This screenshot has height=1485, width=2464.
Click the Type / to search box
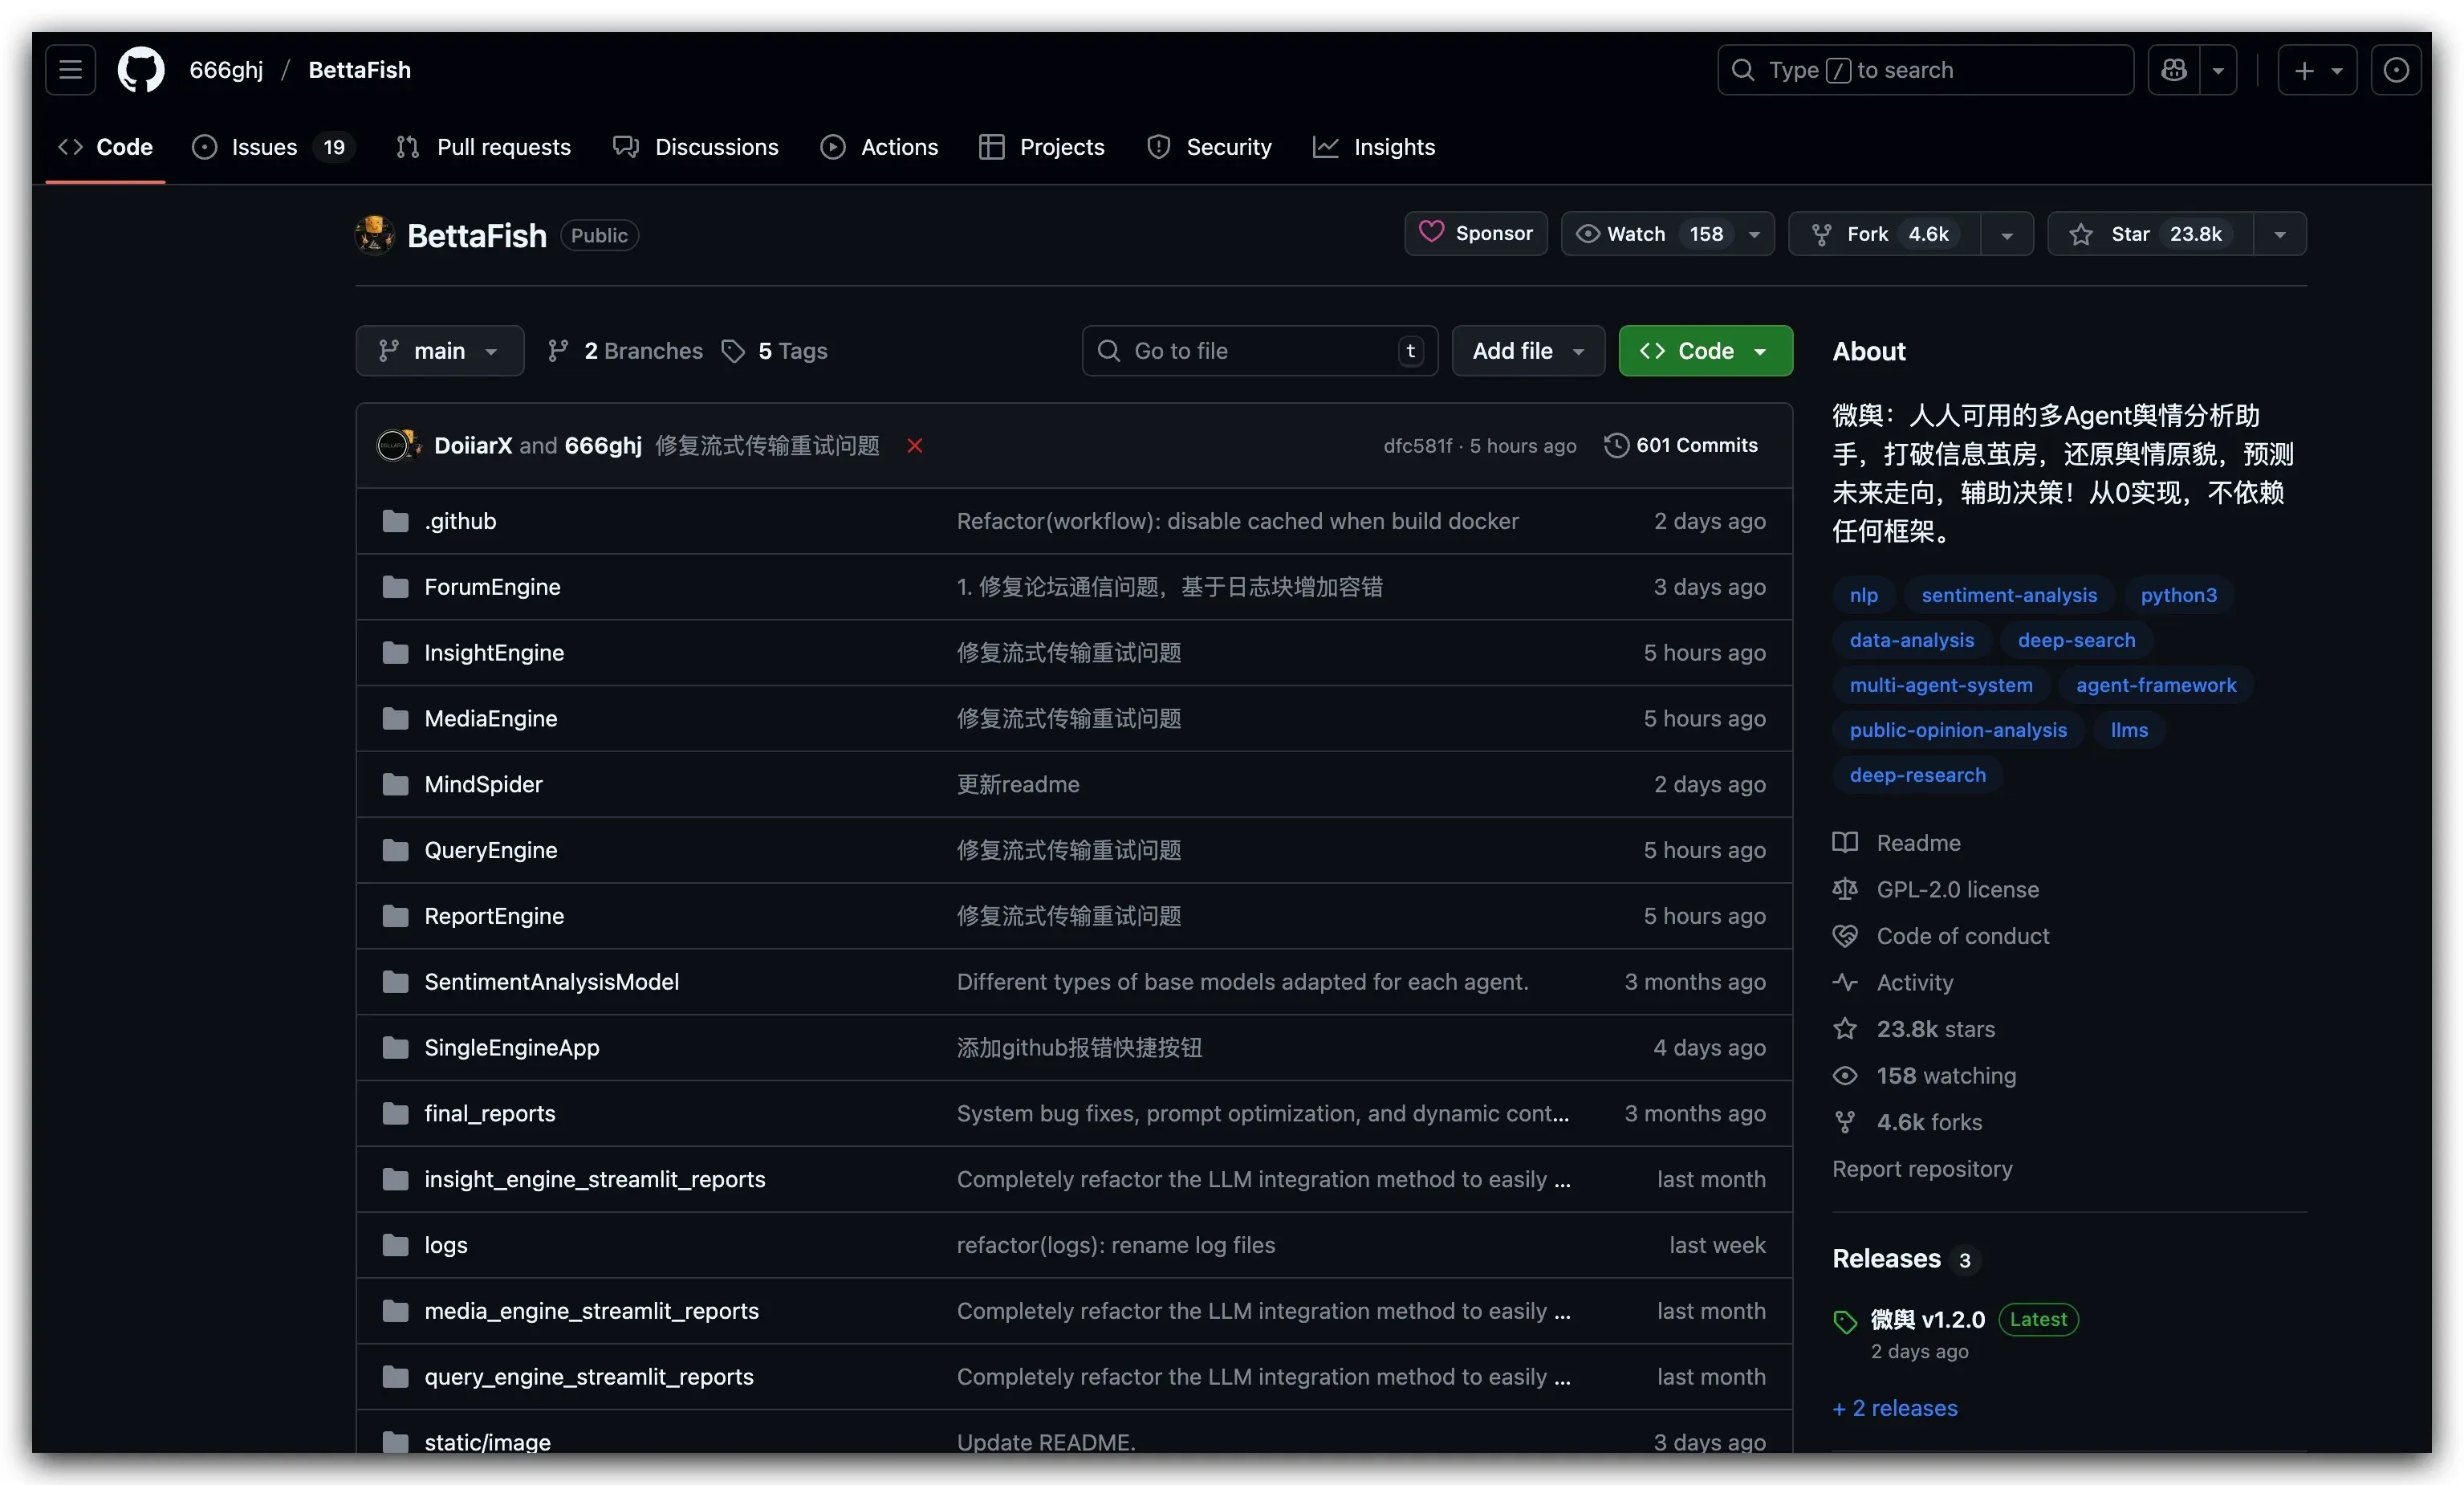[x=1925, y=70]
